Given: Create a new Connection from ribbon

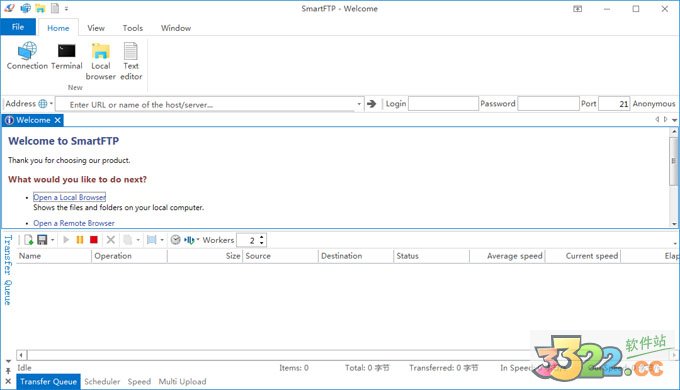Looking at the screenshot, I should 27,56.
